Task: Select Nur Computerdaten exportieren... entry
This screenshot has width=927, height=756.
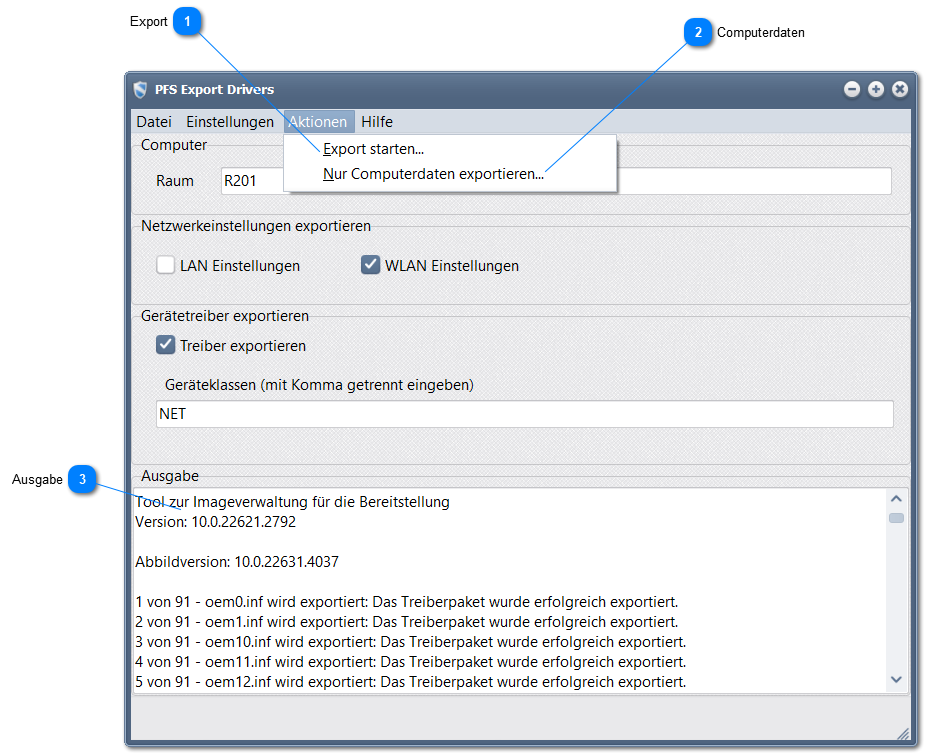Action: 433,174
